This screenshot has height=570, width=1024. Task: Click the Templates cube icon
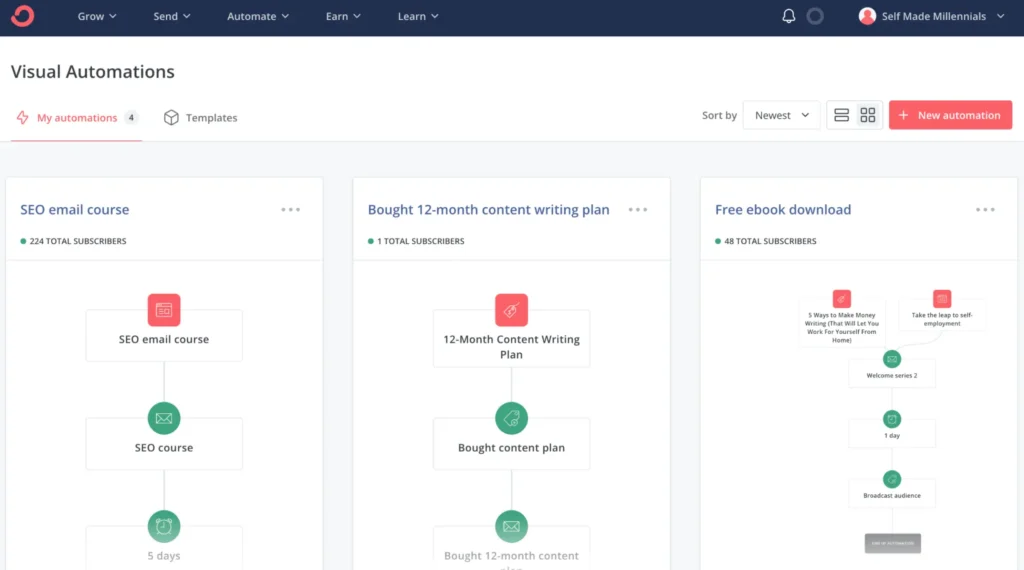pyautogui.click(x=171, y=118)
